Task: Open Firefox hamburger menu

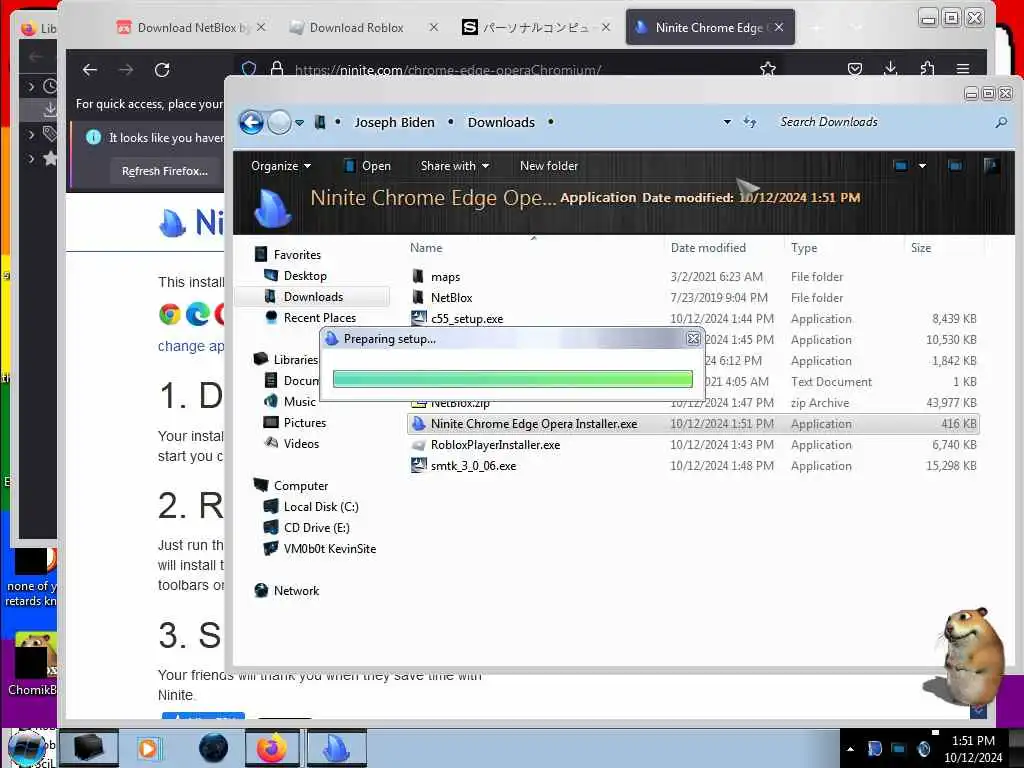Action: (x=963, y=69)
